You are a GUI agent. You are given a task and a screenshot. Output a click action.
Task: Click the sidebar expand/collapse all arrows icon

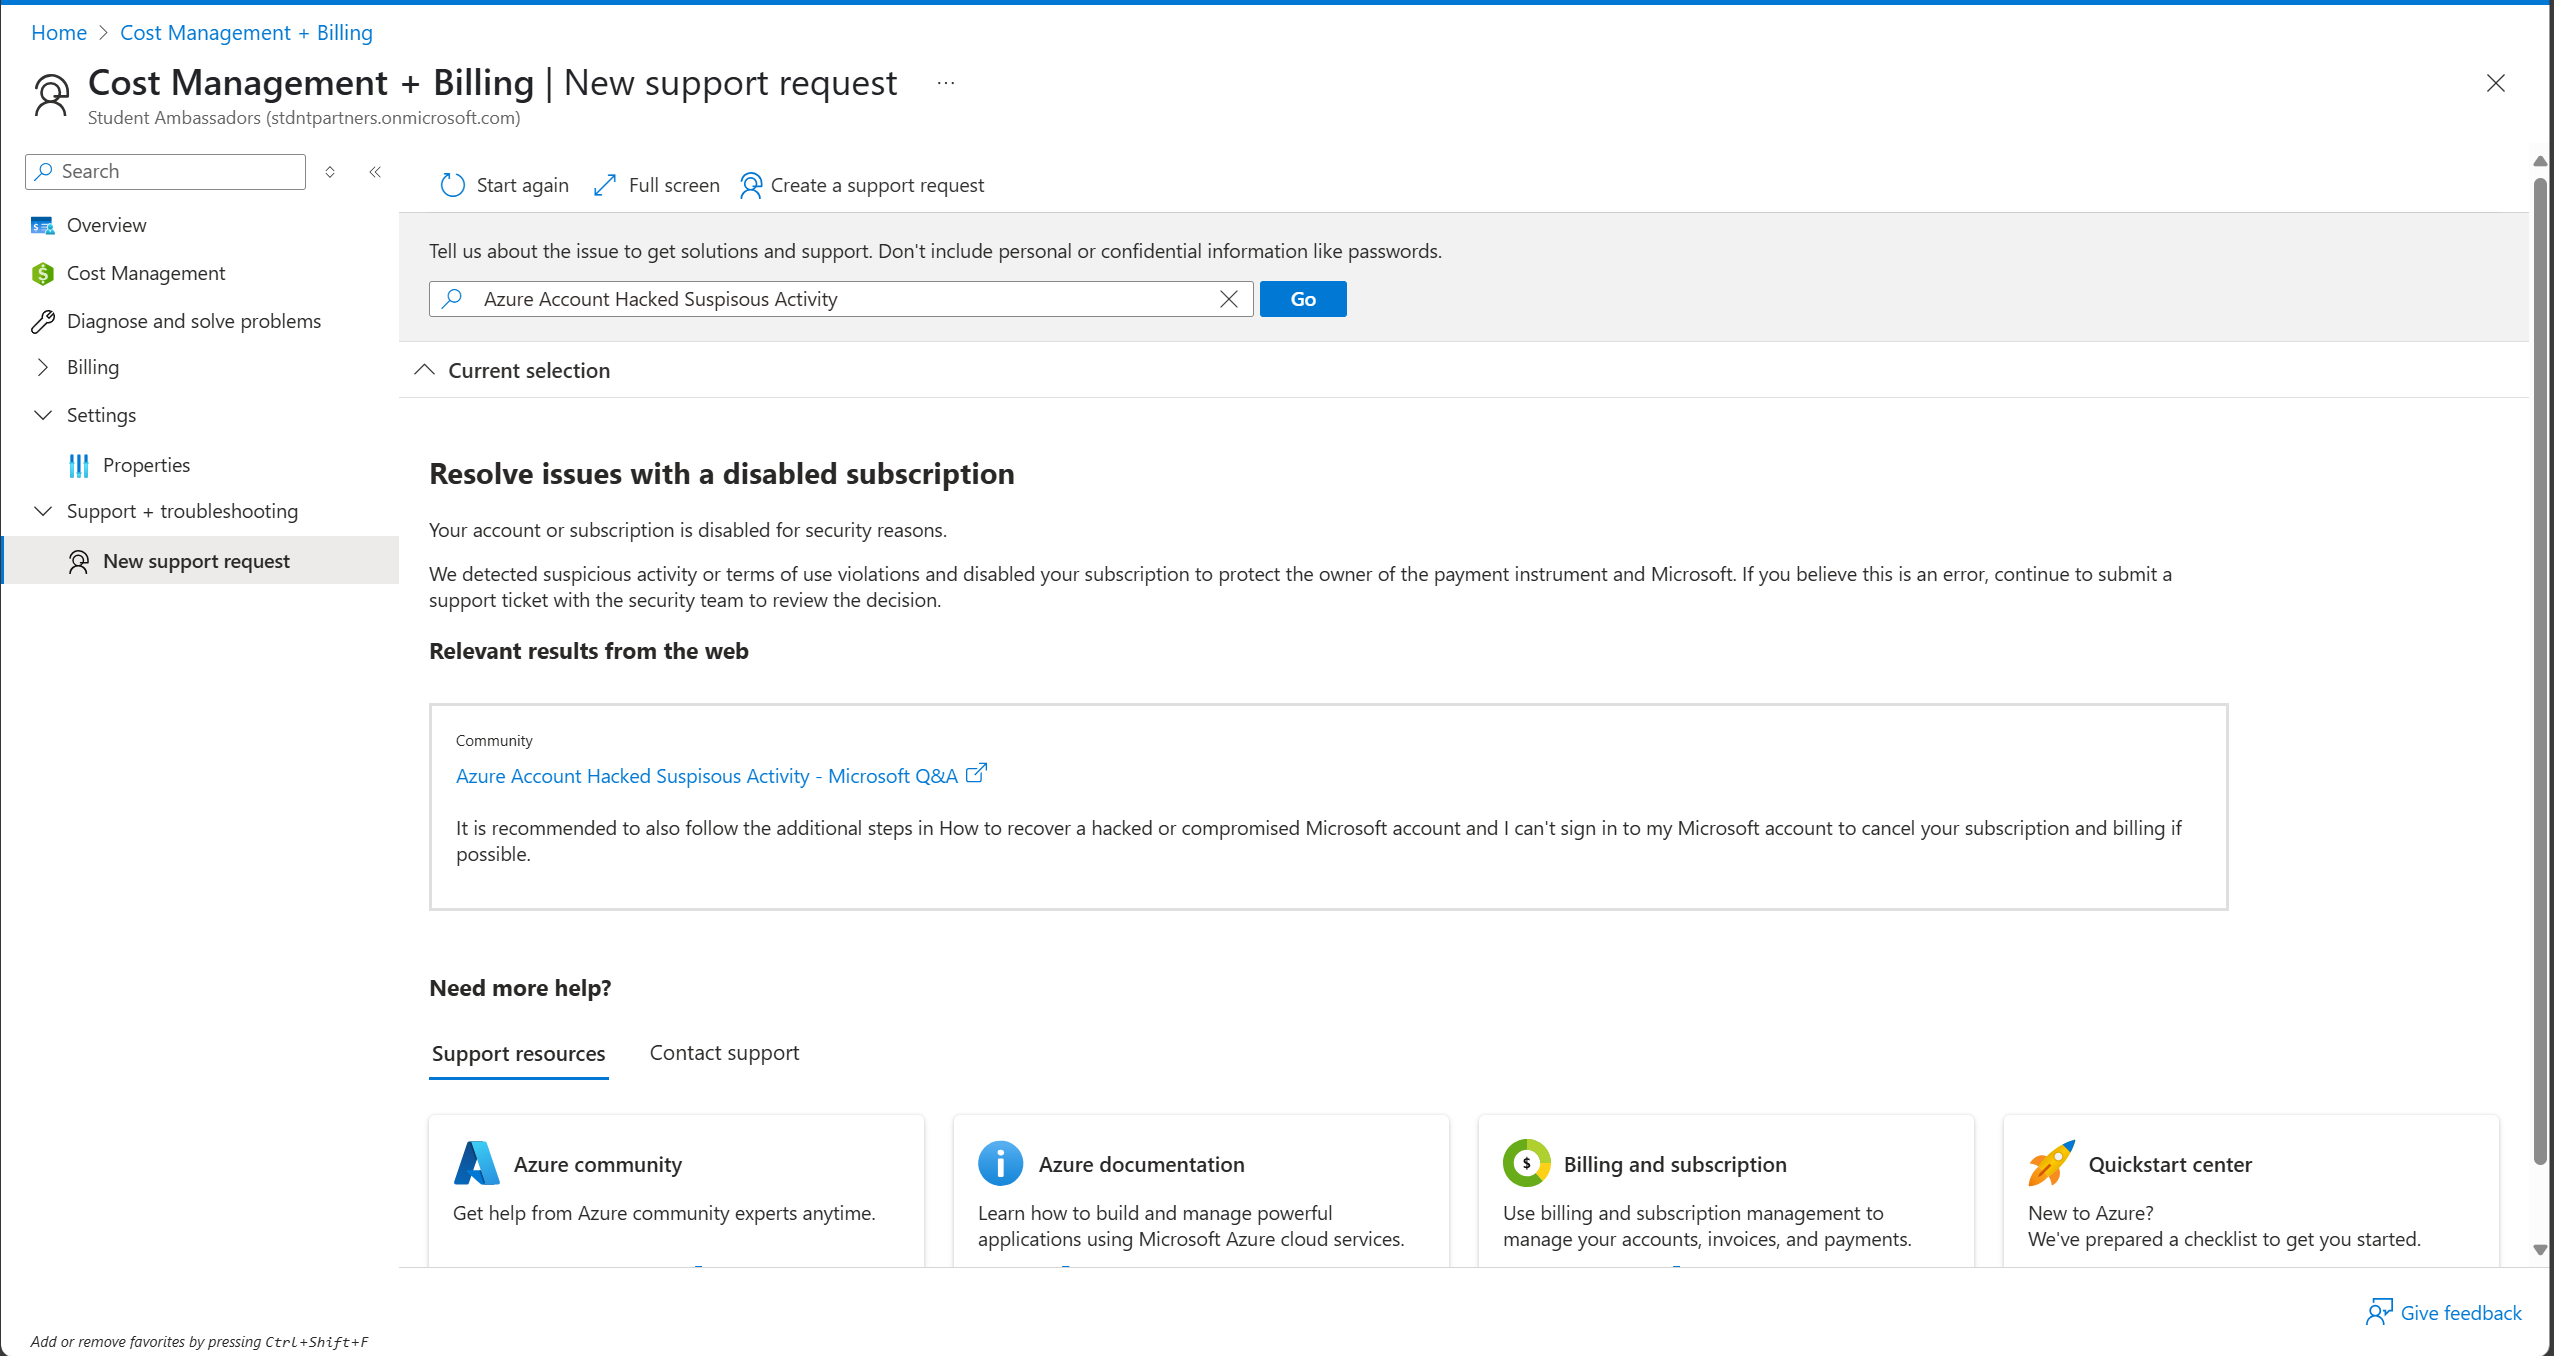330,172
